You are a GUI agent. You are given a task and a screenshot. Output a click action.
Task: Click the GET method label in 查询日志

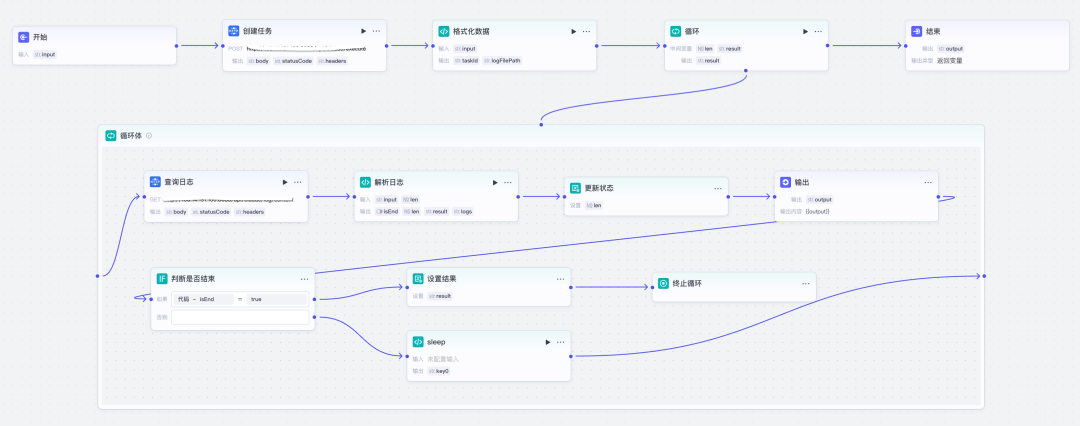point(155,200)
